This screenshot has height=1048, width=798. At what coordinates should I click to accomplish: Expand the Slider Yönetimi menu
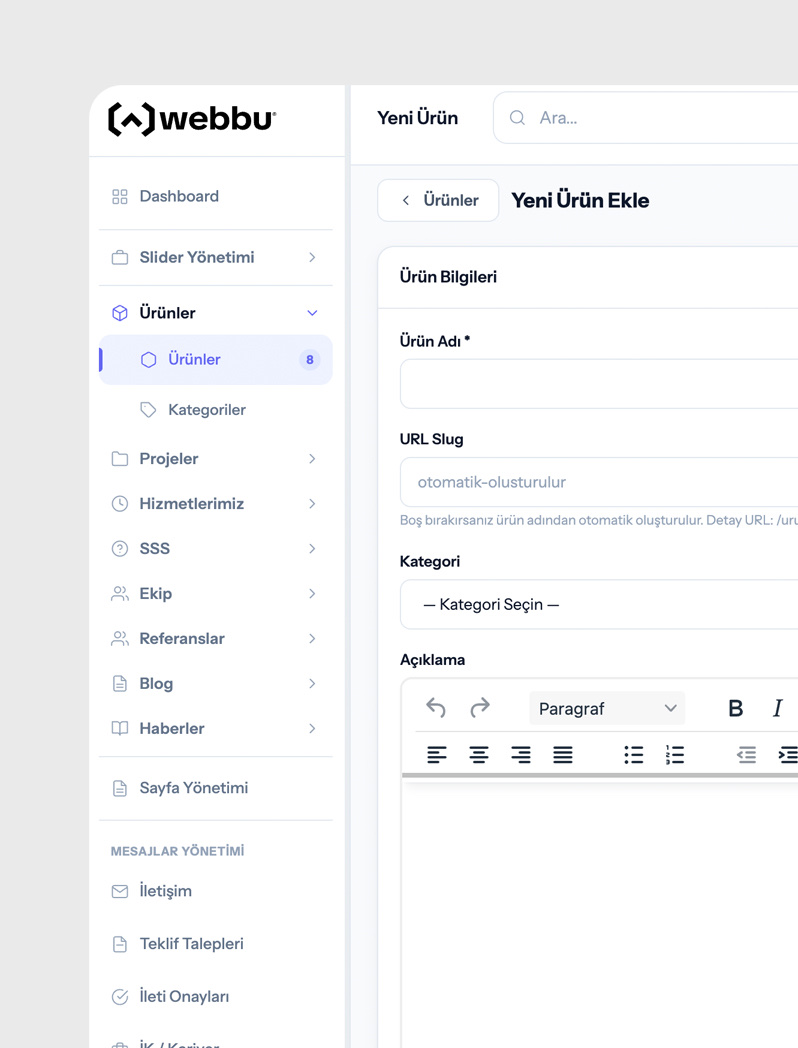point(215,257)
